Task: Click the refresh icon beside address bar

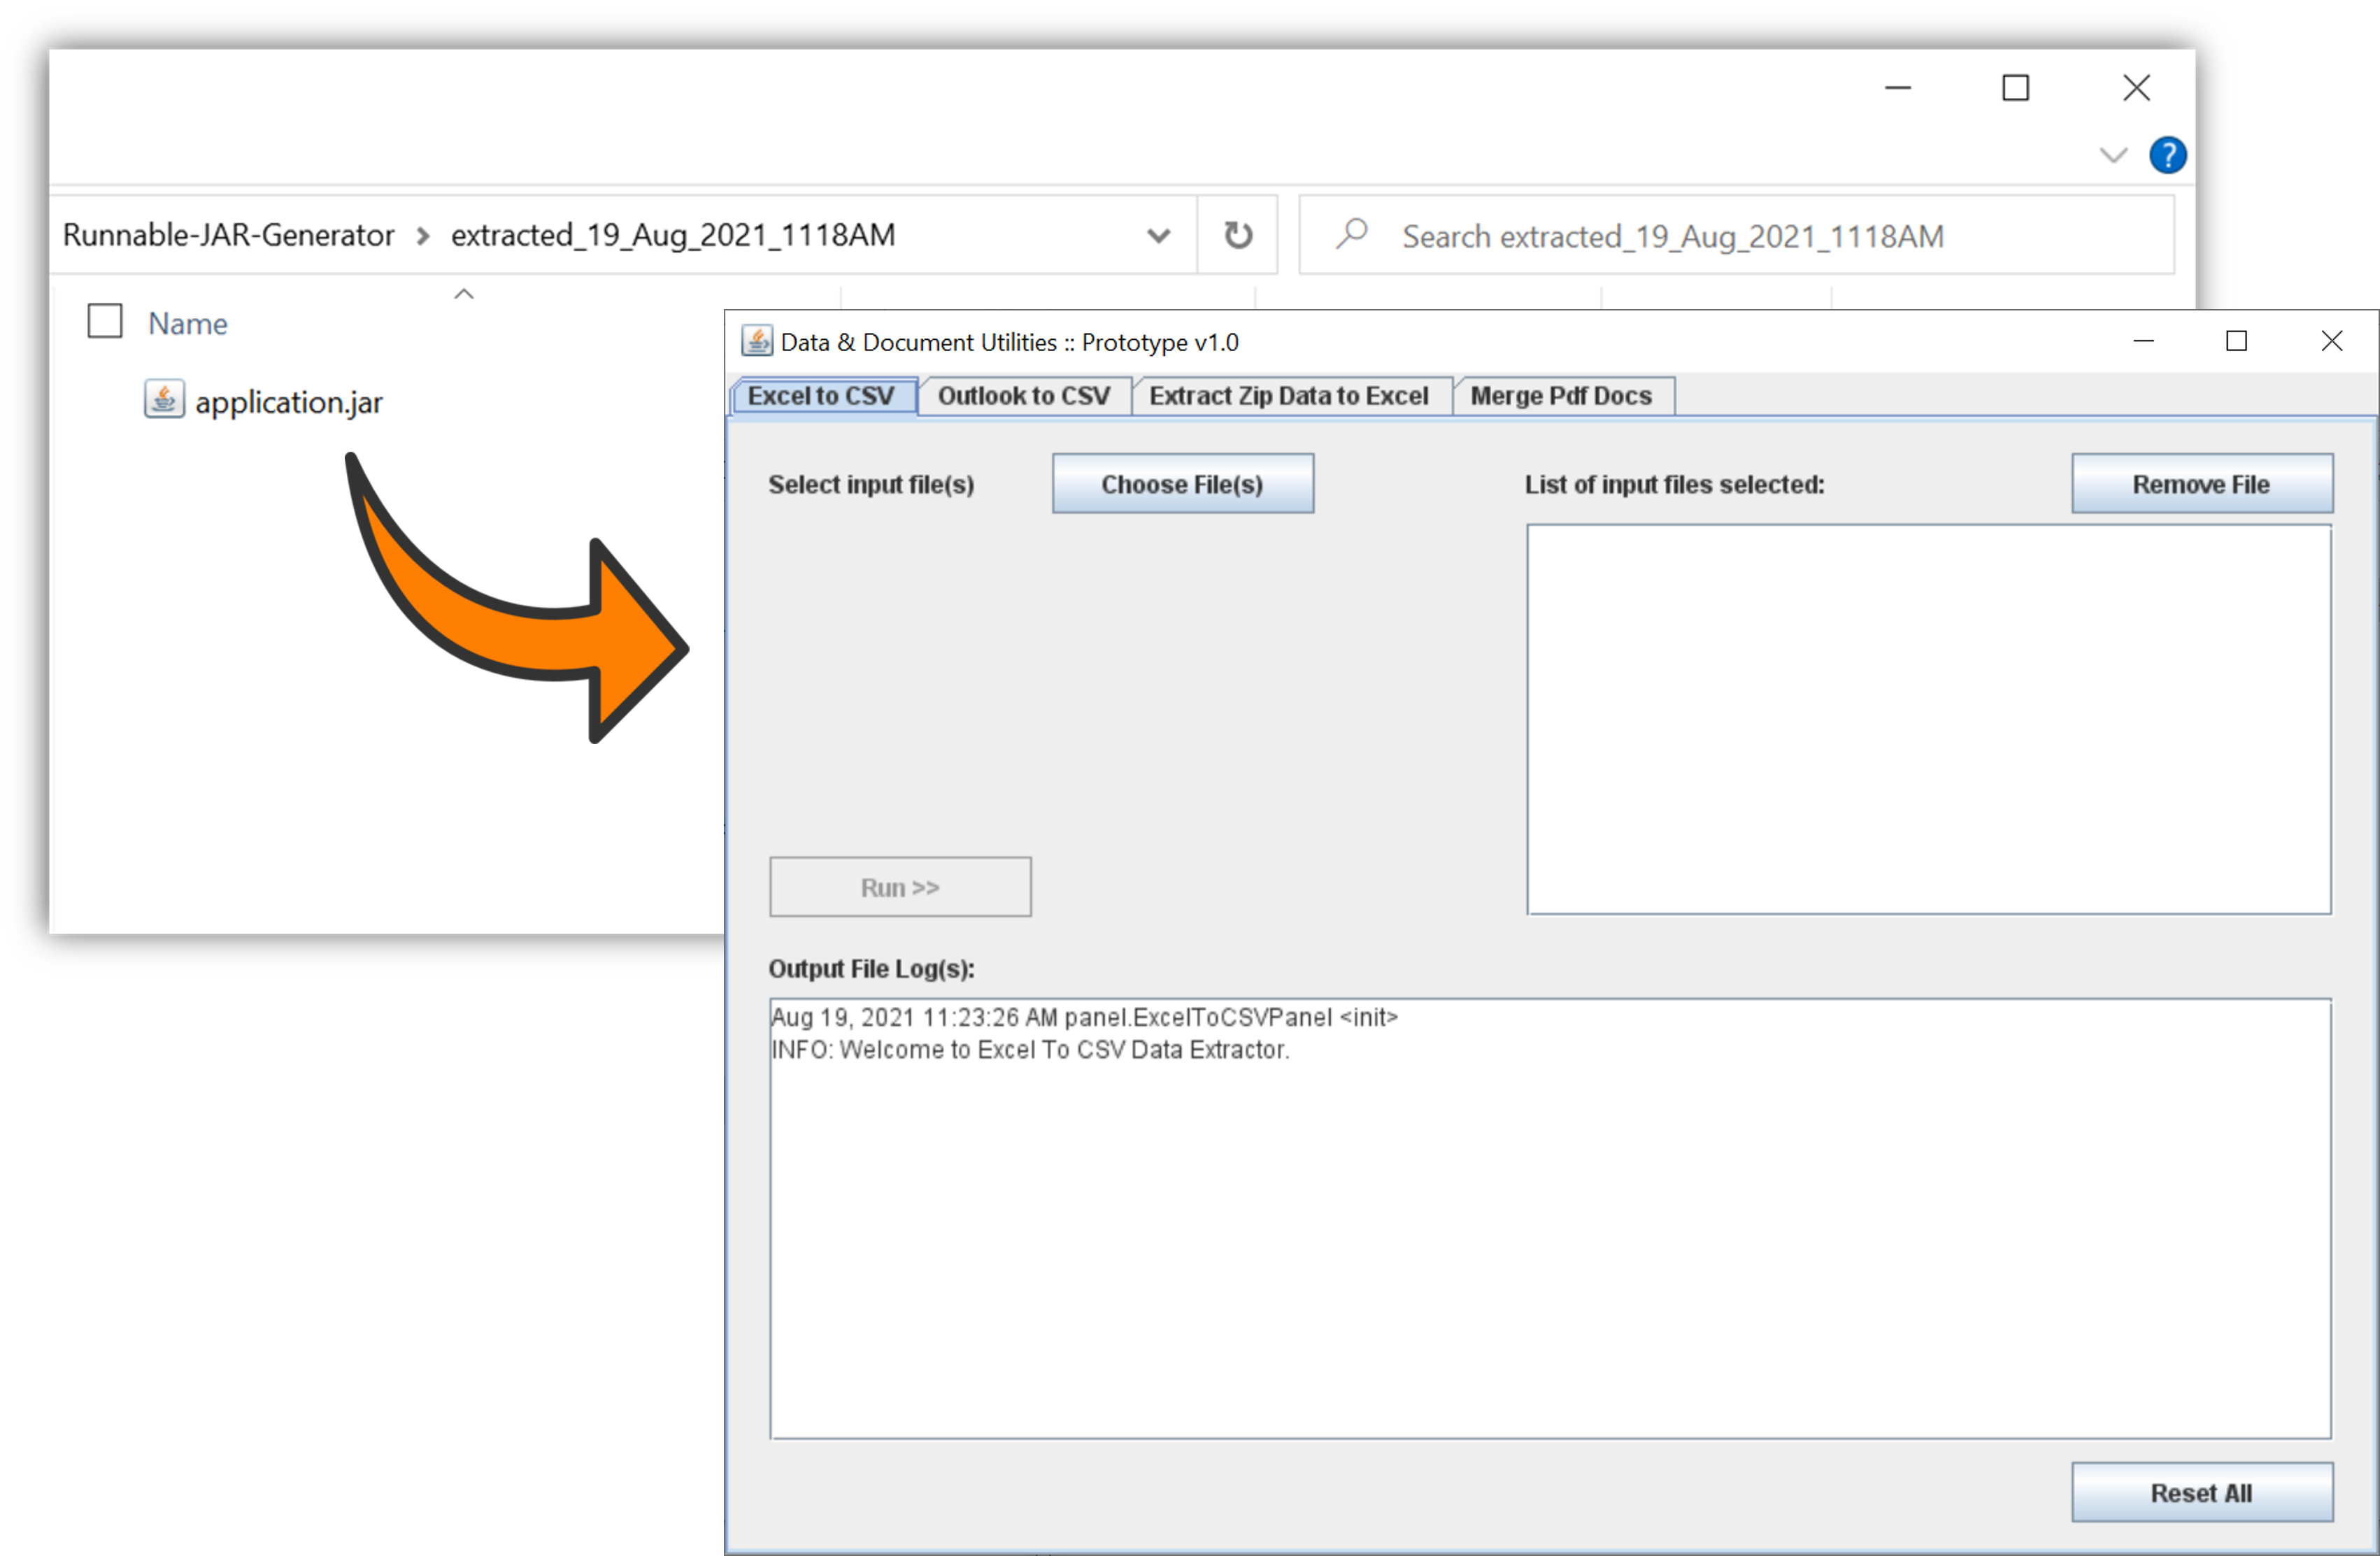Action: [x=1238, y=235]
